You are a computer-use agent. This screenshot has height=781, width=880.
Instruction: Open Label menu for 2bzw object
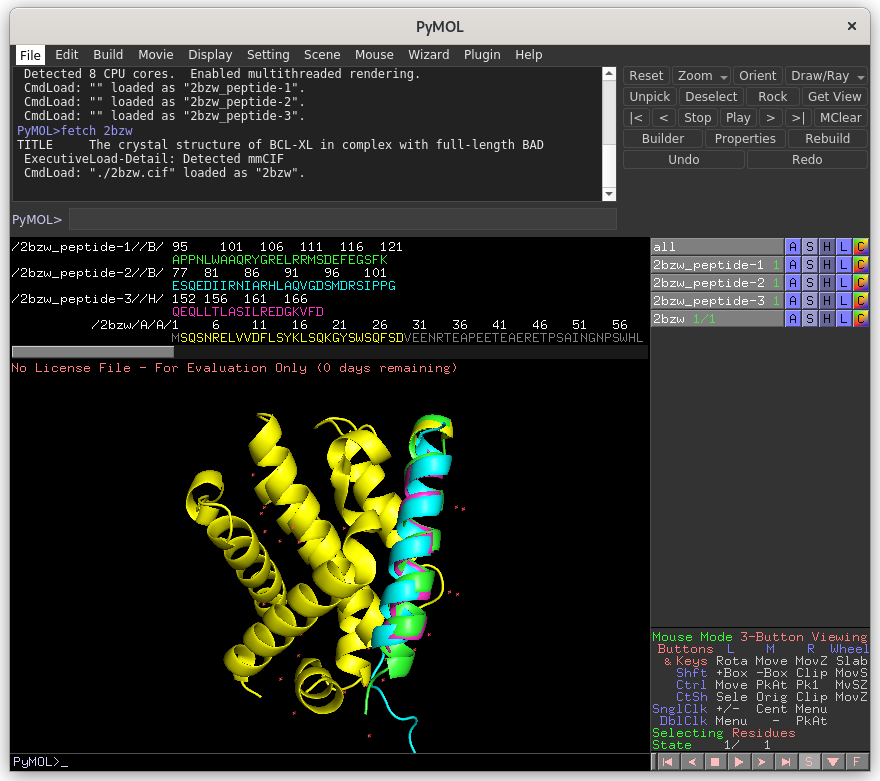[844, 318]
